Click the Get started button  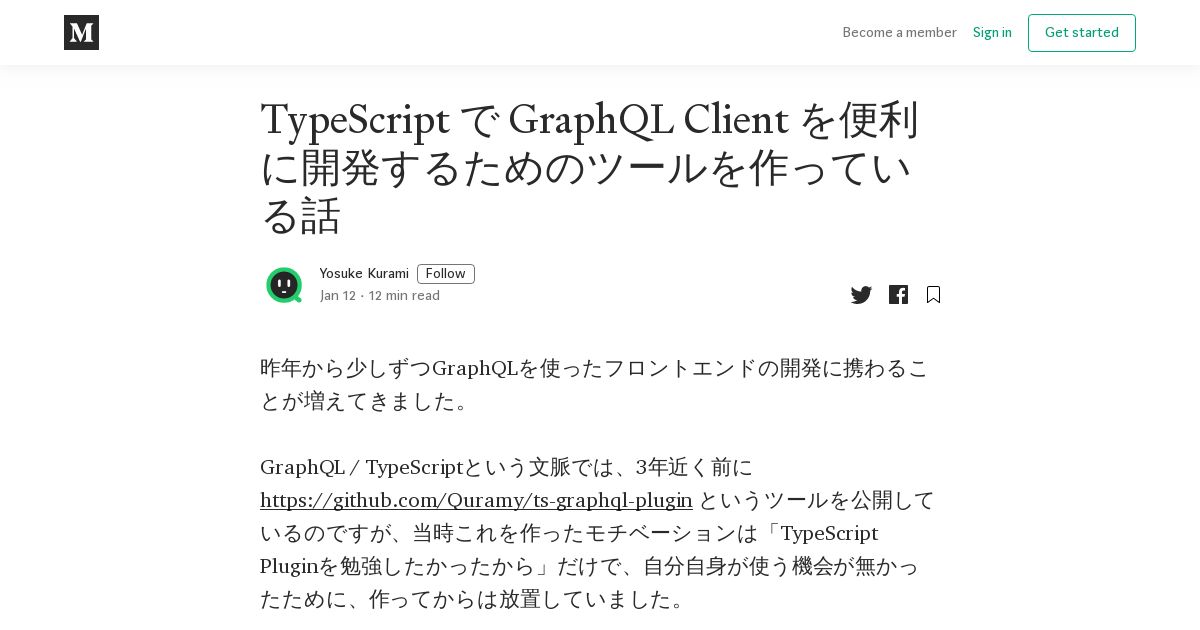click(1081, 33)
